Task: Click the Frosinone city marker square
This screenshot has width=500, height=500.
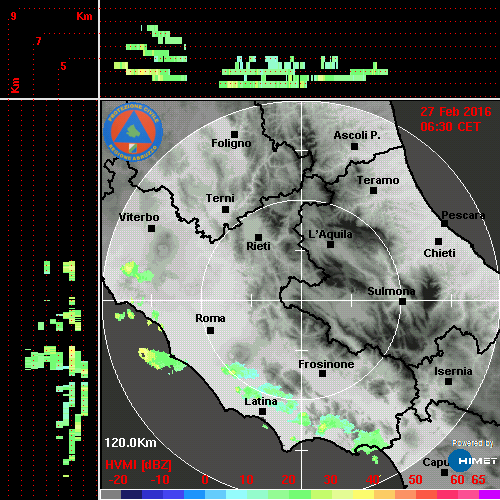Action: (322, 373)
